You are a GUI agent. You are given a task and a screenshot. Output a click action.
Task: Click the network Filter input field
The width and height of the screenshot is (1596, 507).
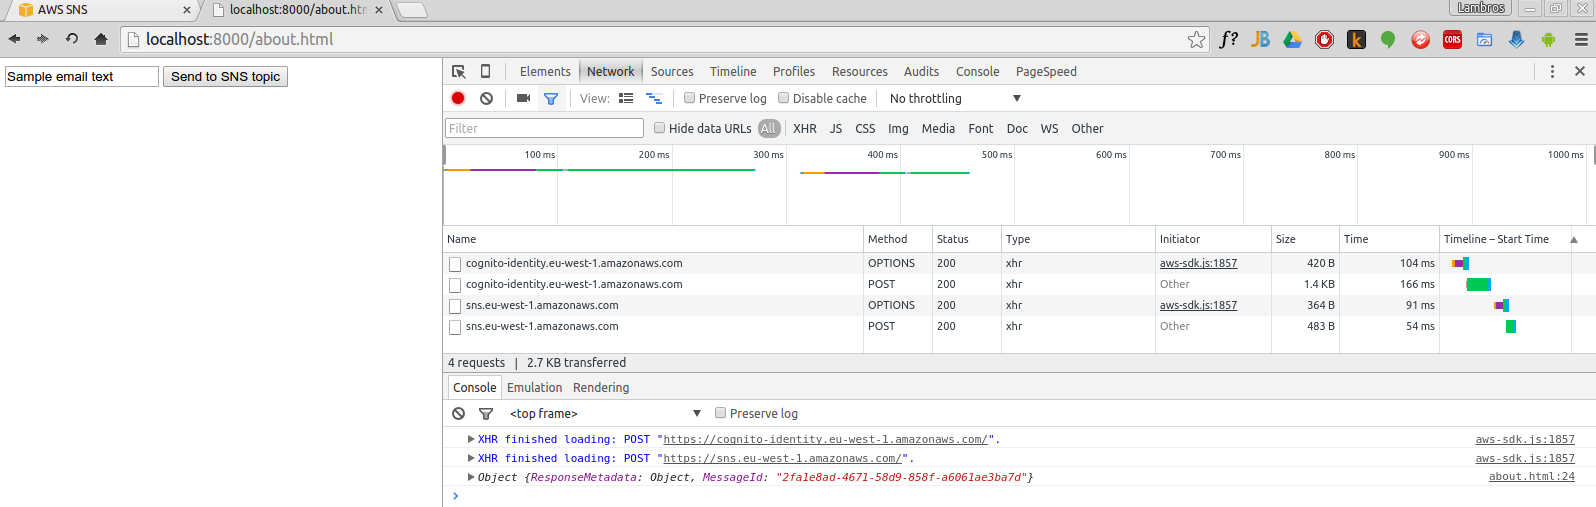pyautogui.click(x=544, y=128)
